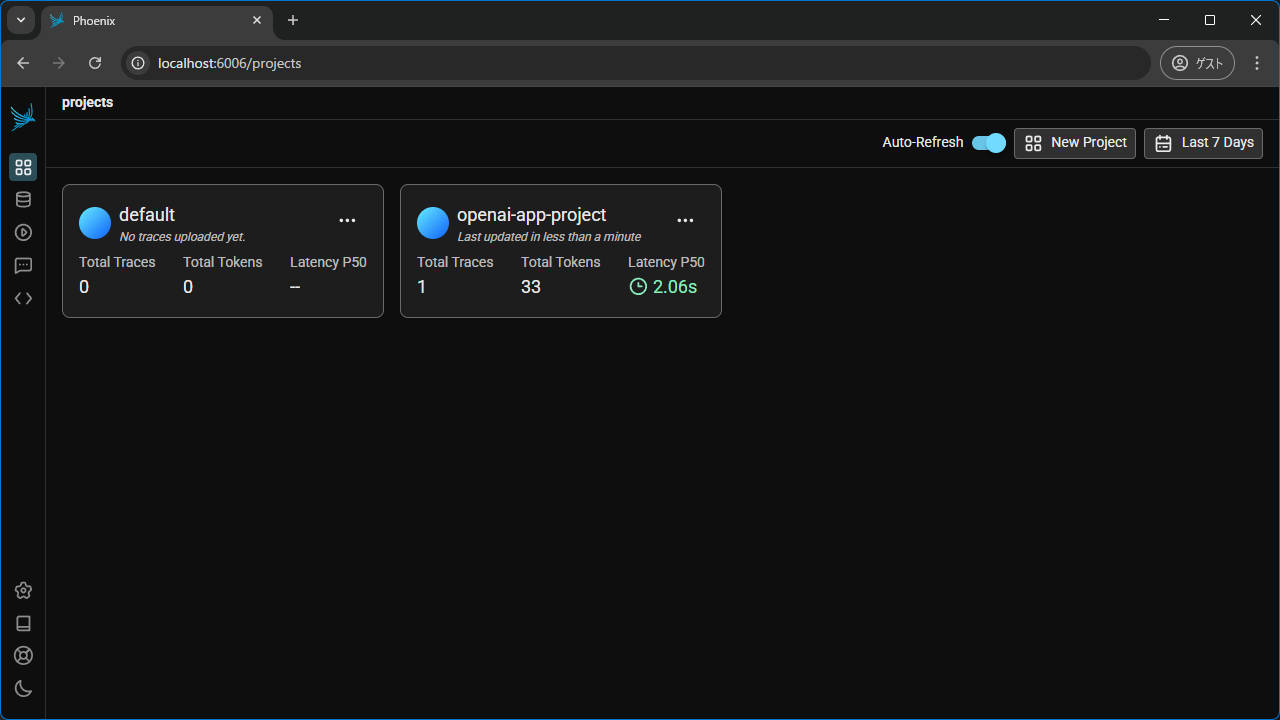
Task: Click the default project's blue gradient circle
Action: (x=95, y=223)
